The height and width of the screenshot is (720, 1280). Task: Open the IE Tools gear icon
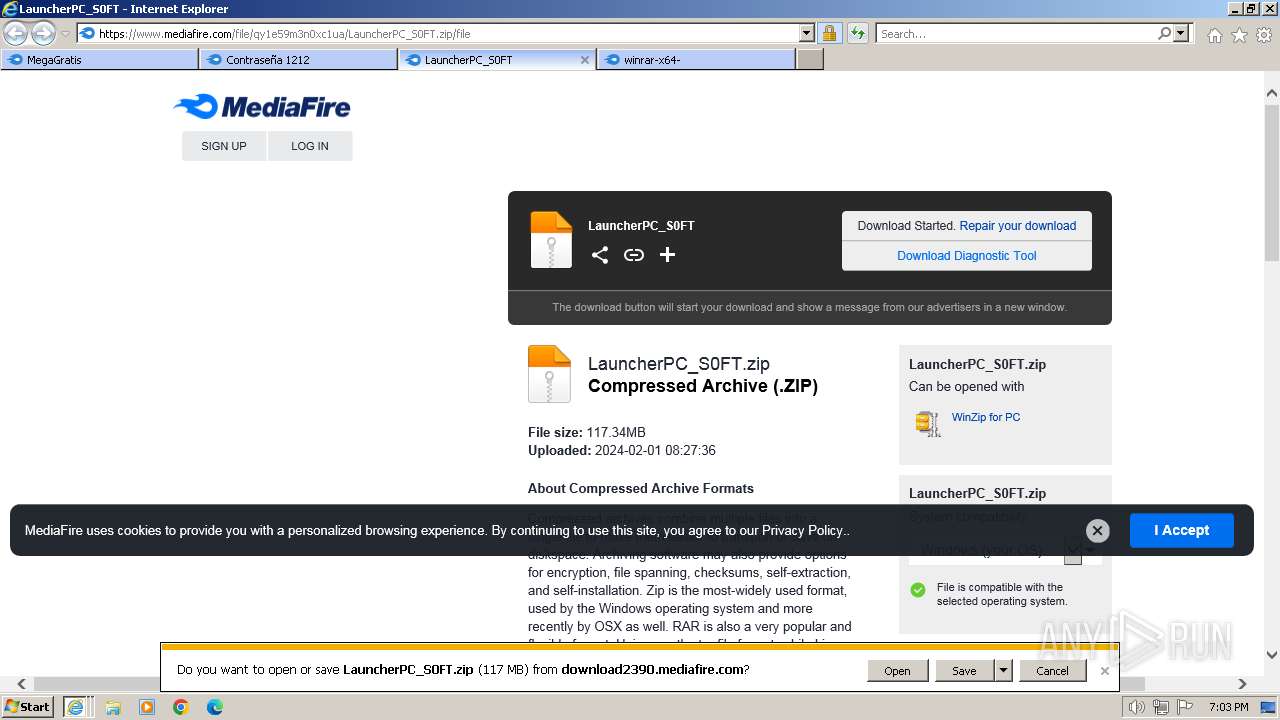[x=1264, y=35]
